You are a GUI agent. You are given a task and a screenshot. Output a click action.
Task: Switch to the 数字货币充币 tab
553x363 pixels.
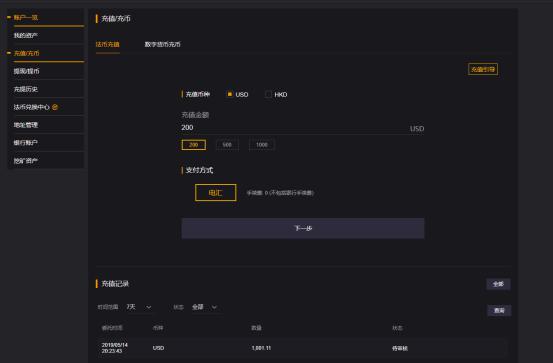[163, 44]
